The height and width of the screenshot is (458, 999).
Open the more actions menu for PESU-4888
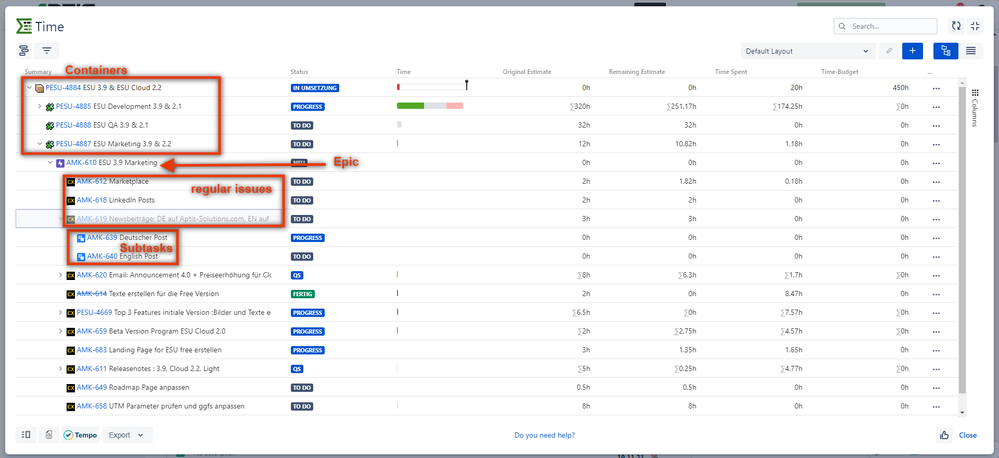click(x=936, y=125)
